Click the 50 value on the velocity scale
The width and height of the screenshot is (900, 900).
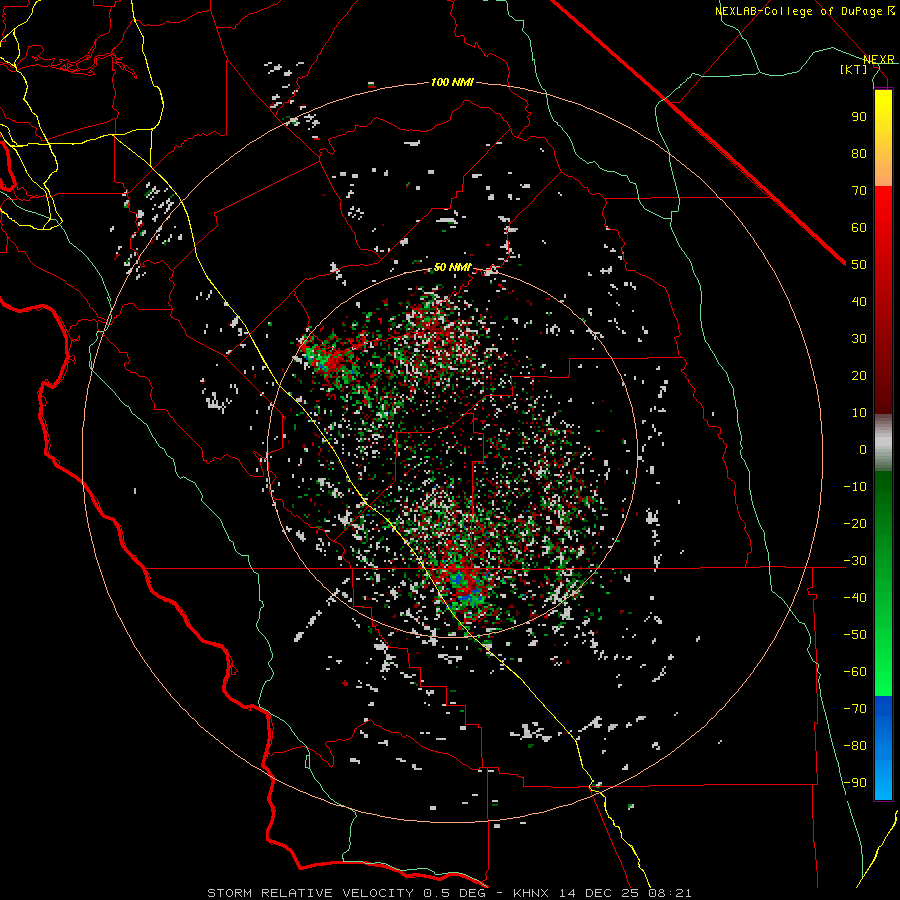point(859,265)
